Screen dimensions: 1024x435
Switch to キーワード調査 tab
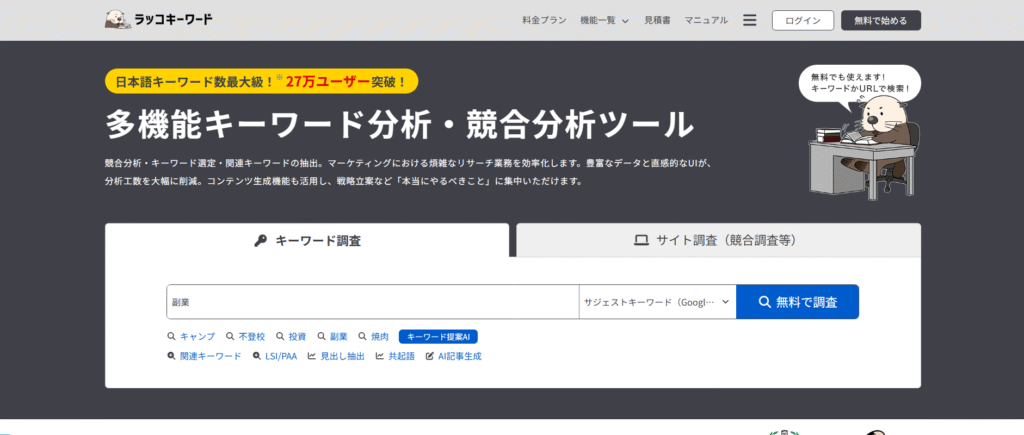pyautogui.click(x=307, y=240)
